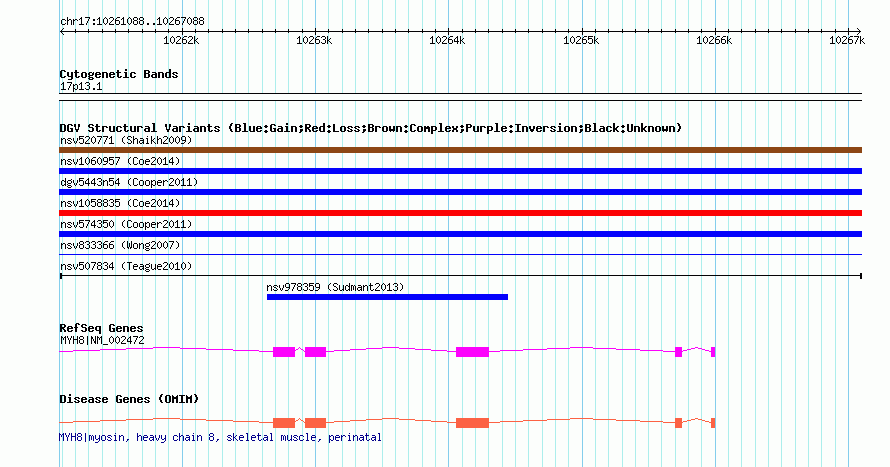Click the thin blue nsv833366 variant line

460,255
